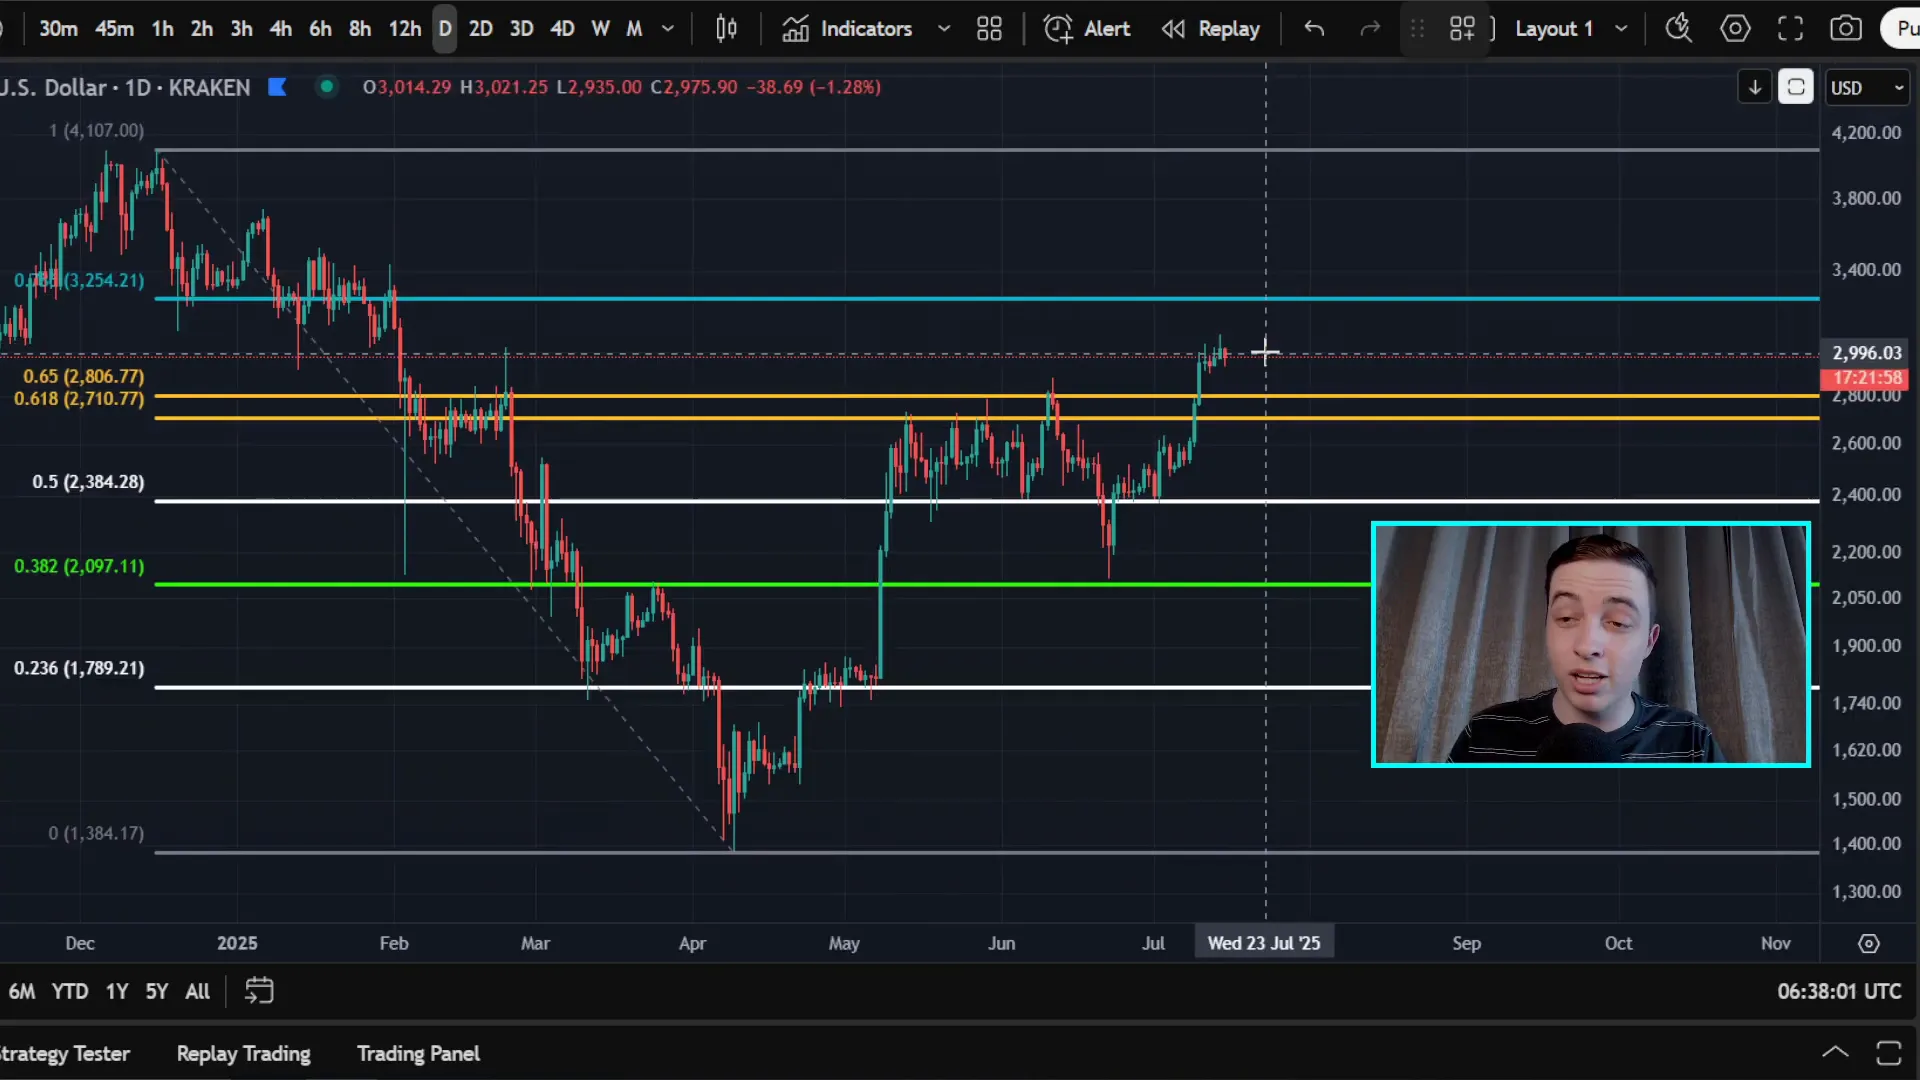Click the symbol title U.S. Dollar 1D KRAKEN
Viewport: 1920px width, 1080px height.
coord(125,87)
